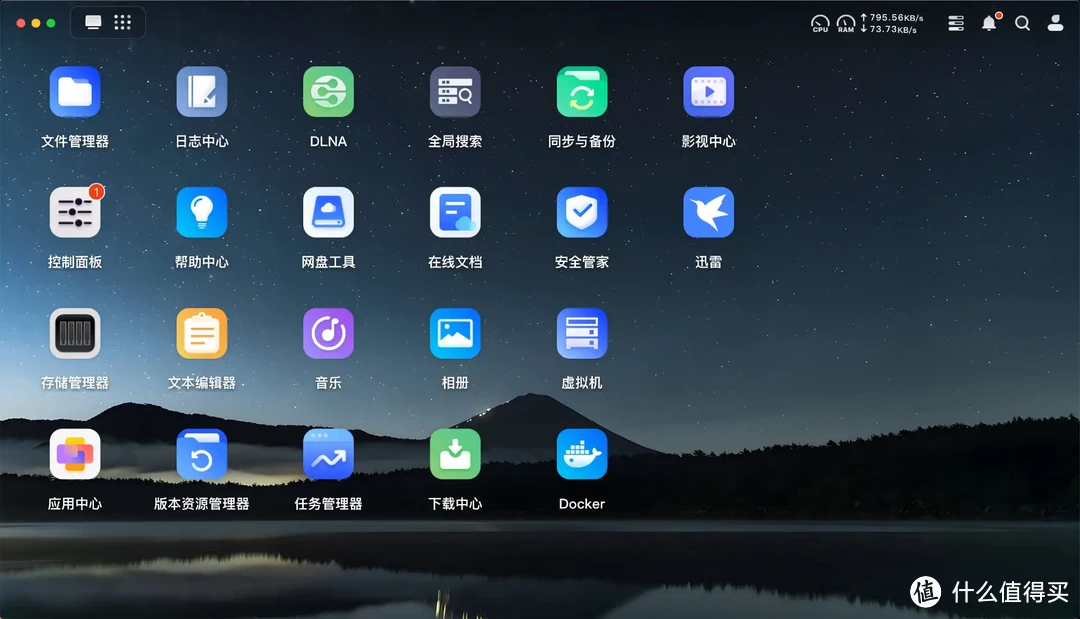Open 控制面板 control panel
The image size is (1080, 619).
pos(74,213)
